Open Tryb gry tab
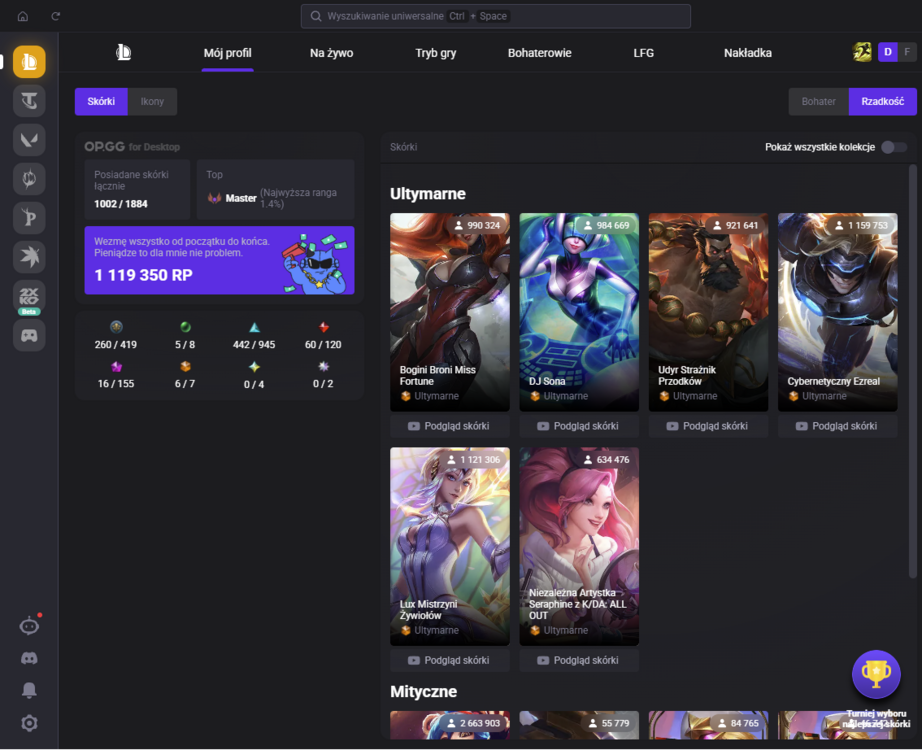This screenshot has height=750, width=922. tap(436, 53)
